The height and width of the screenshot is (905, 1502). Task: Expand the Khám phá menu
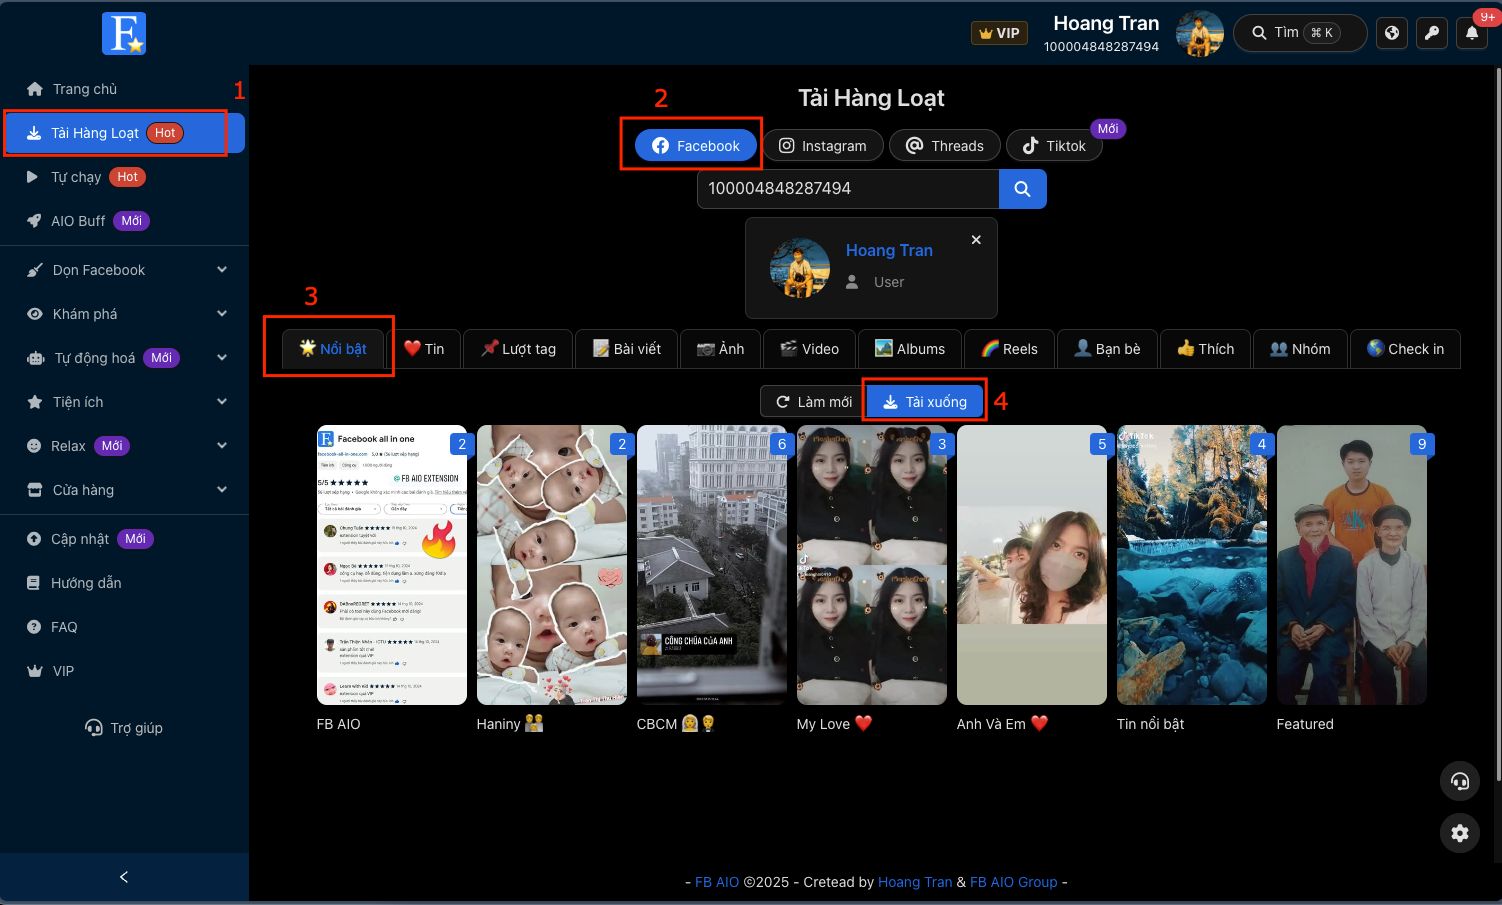(x=124, y=314)
